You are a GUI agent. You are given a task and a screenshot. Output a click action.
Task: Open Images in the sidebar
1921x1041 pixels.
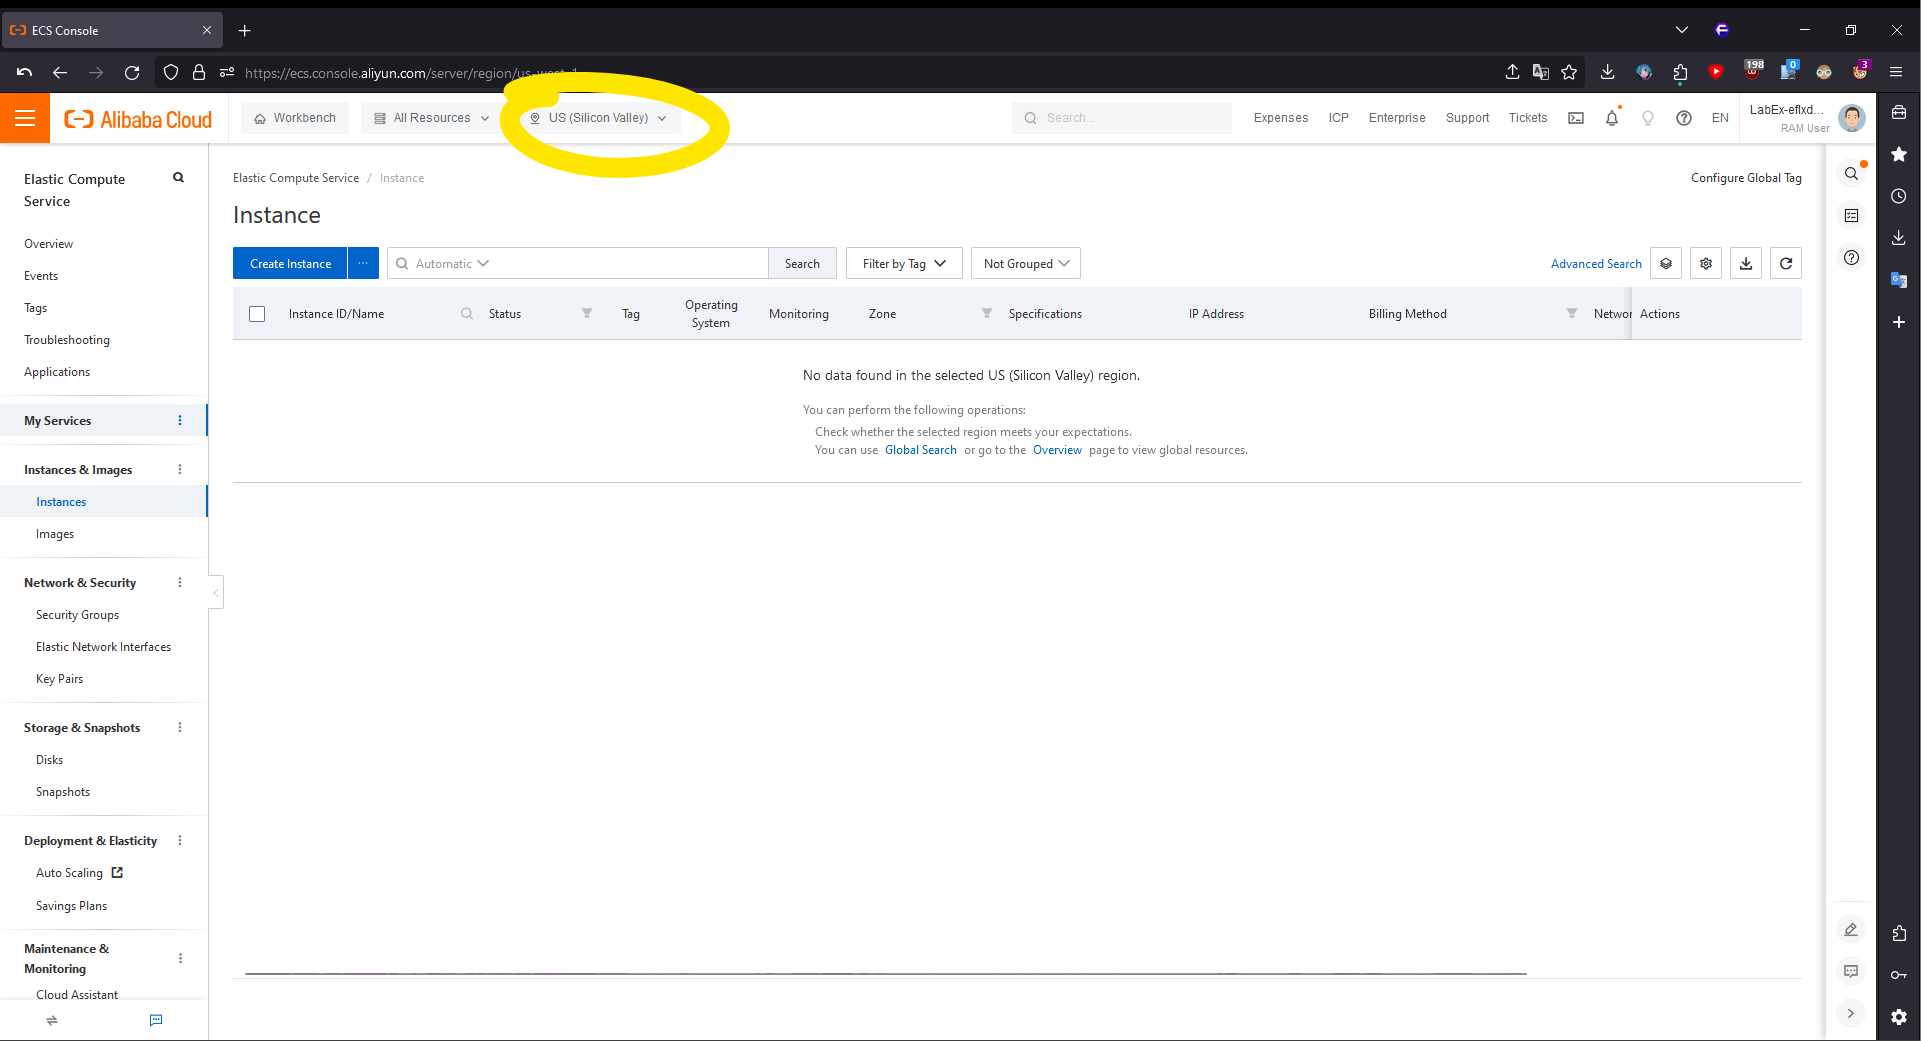55,534
